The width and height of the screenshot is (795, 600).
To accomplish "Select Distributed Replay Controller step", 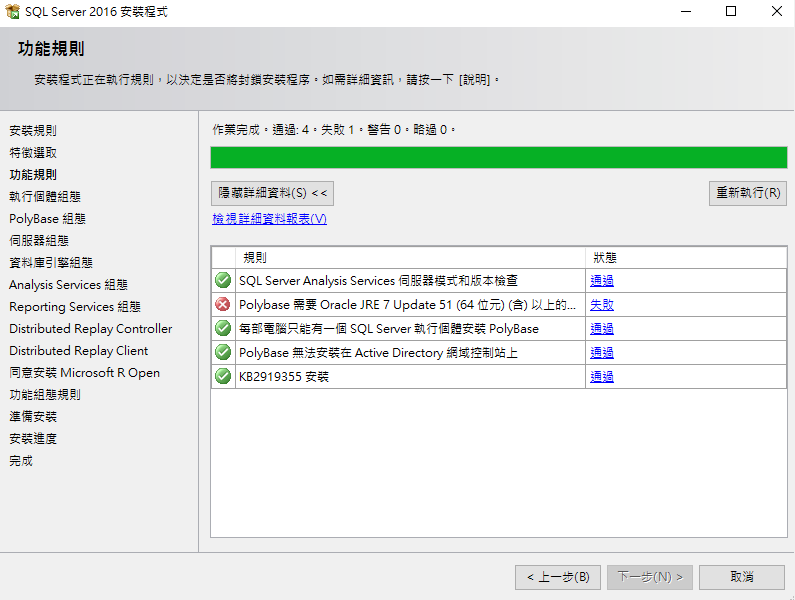I will (91, 329).
